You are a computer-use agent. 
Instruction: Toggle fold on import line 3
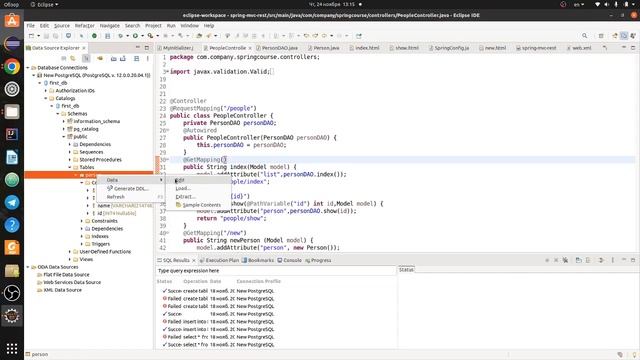[167, 72]
